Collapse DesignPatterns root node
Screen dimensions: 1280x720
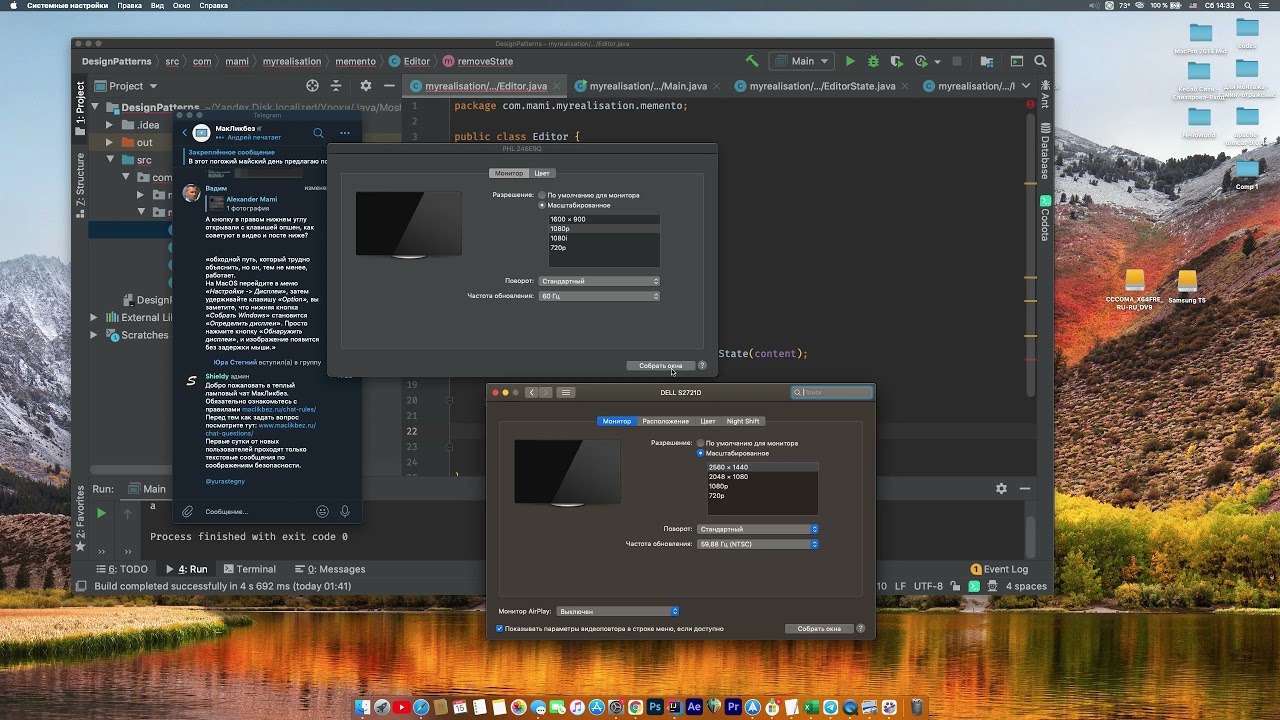coord(96,107)
